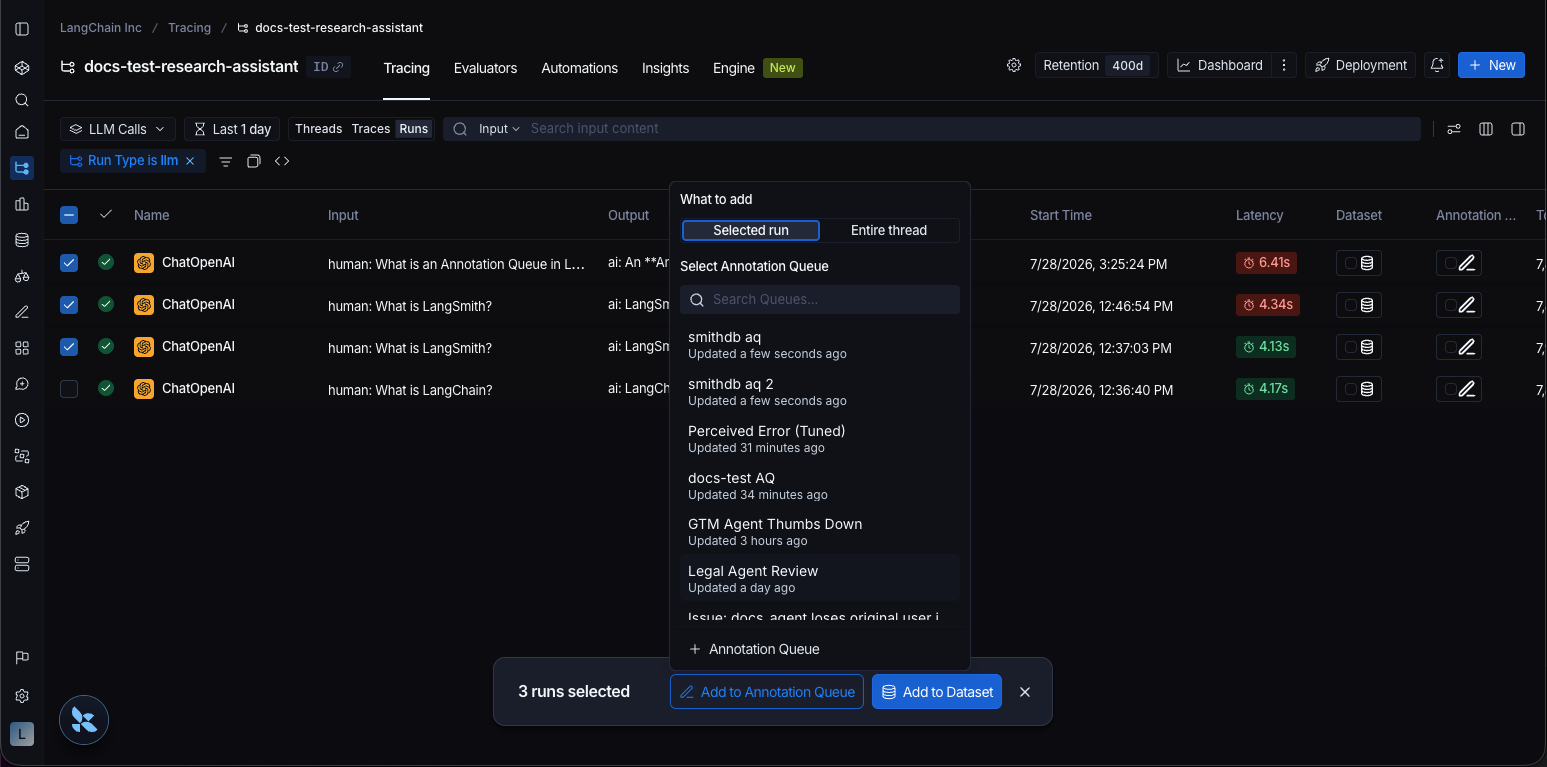1547x767 pixels.
Task: Go to Home via the sidebar house icon
Action: 22,132
